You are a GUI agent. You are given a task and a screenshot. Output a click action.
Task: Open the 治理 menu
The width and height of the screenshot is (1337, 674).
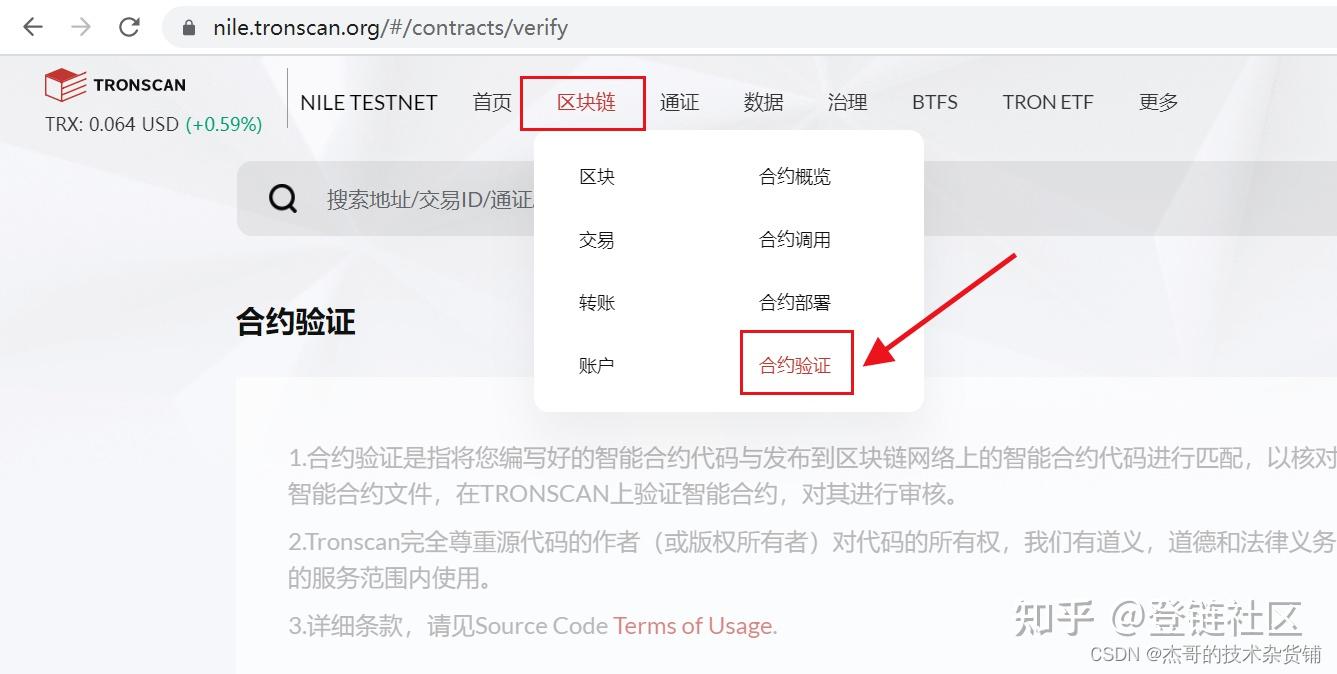point(847,102)
